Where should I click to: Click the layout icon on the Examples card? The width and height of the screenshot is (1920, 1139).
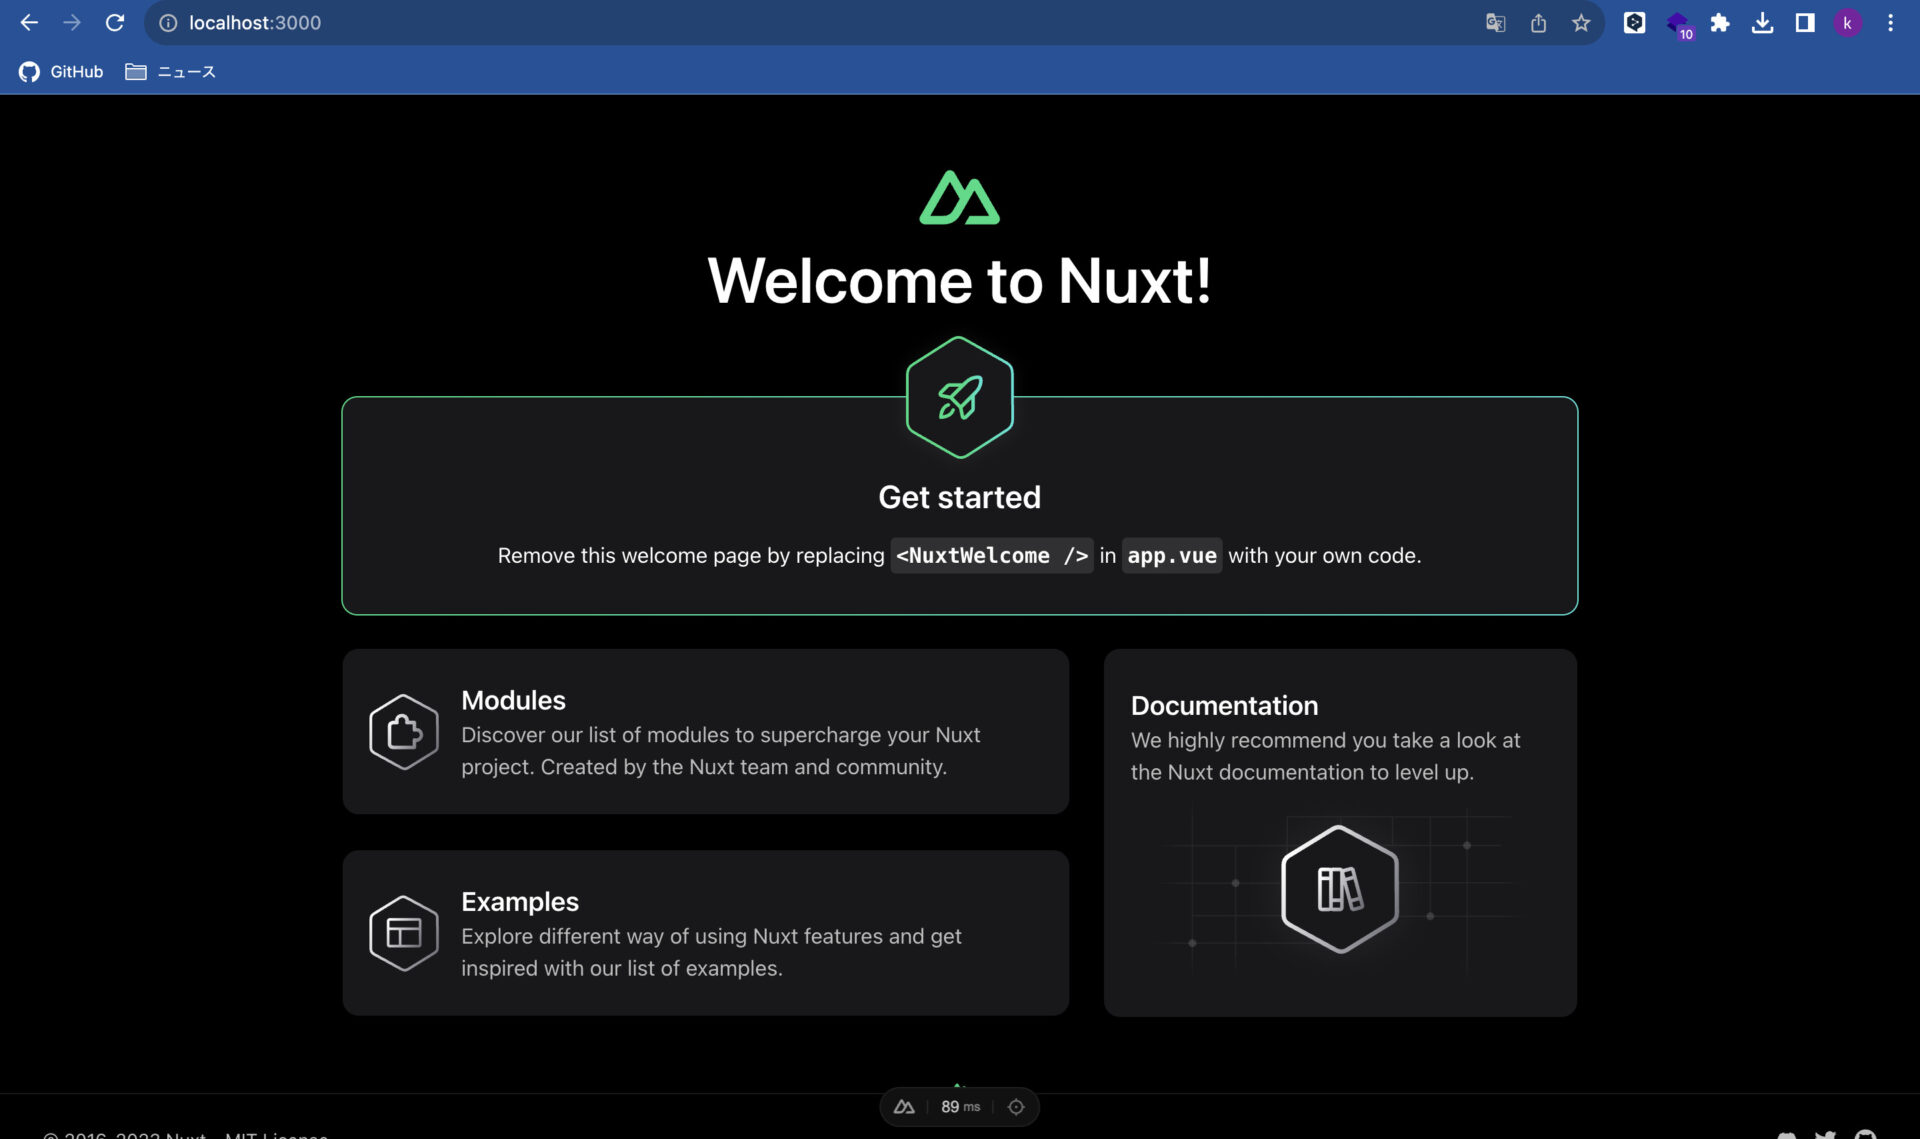[405, 932]
